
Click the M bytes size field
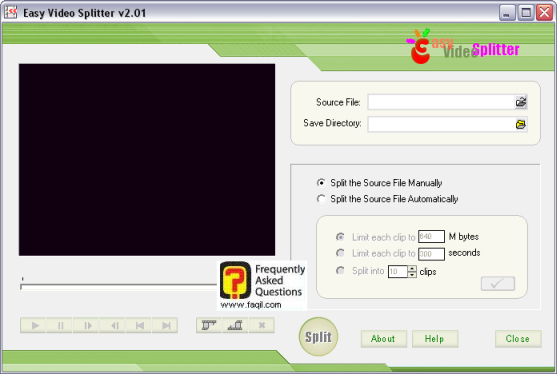tap(431, 237)
